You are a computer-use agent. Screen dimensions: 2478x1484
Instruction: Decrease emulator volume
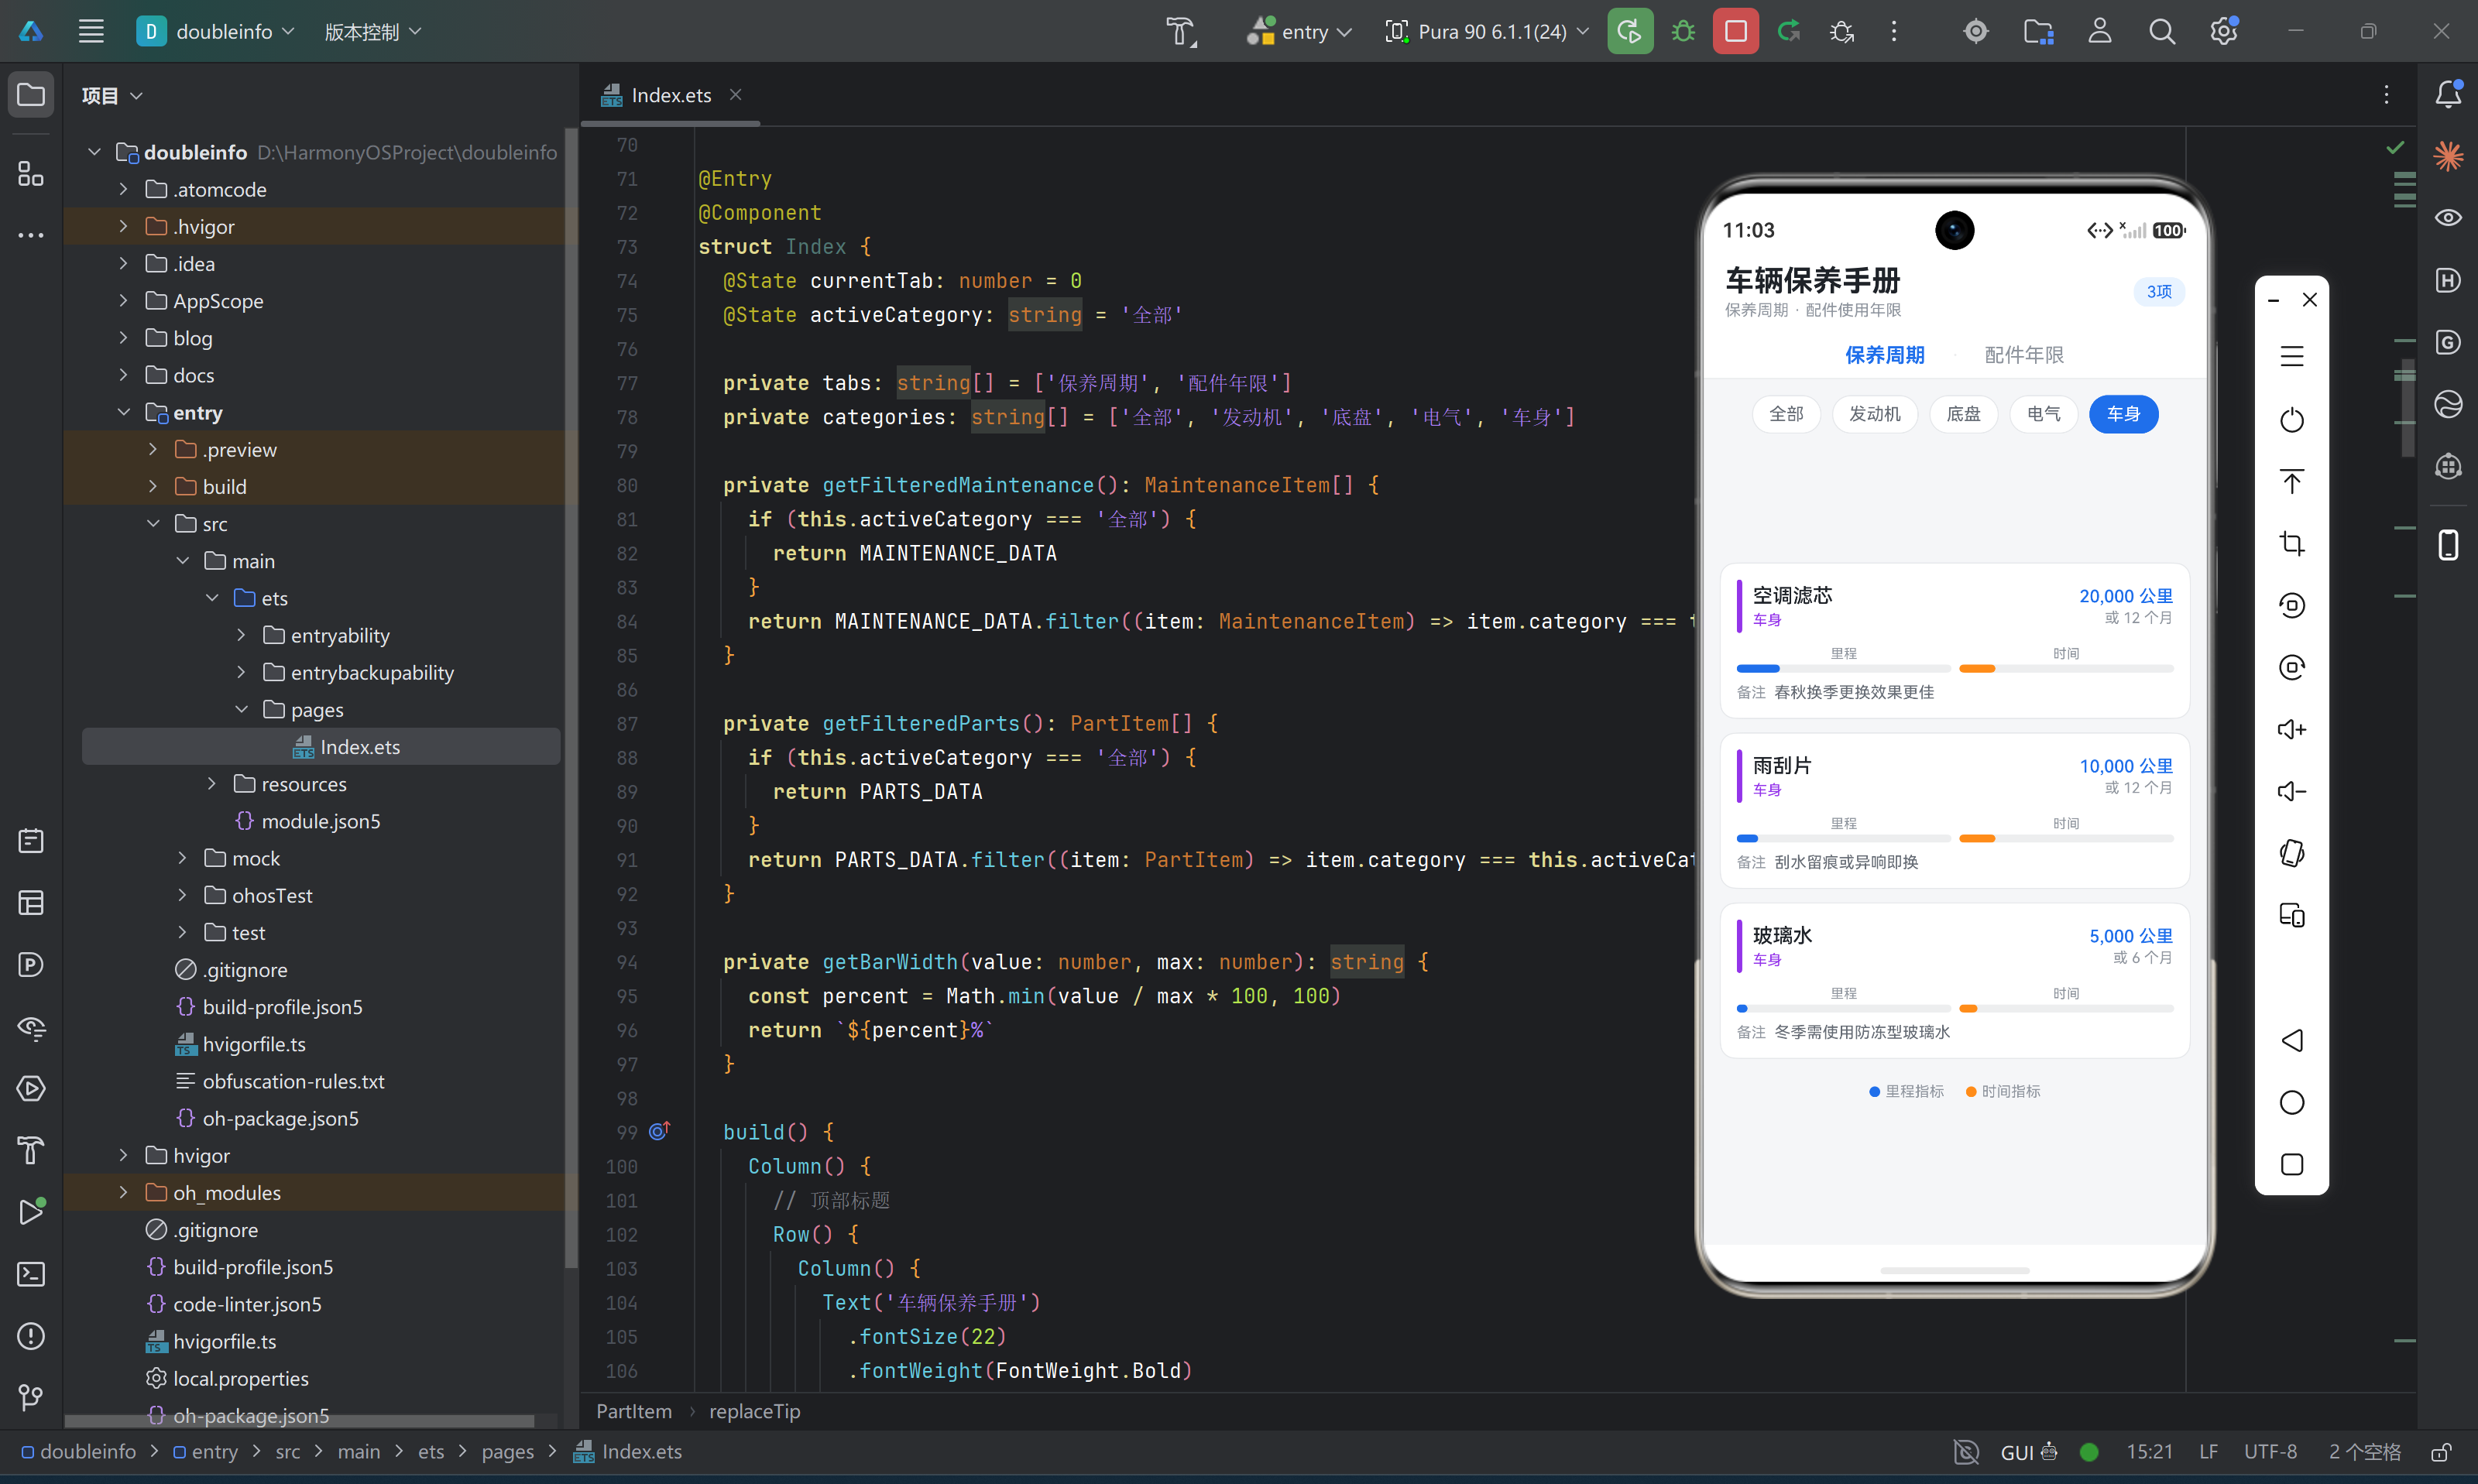[x=2292, y=792]
